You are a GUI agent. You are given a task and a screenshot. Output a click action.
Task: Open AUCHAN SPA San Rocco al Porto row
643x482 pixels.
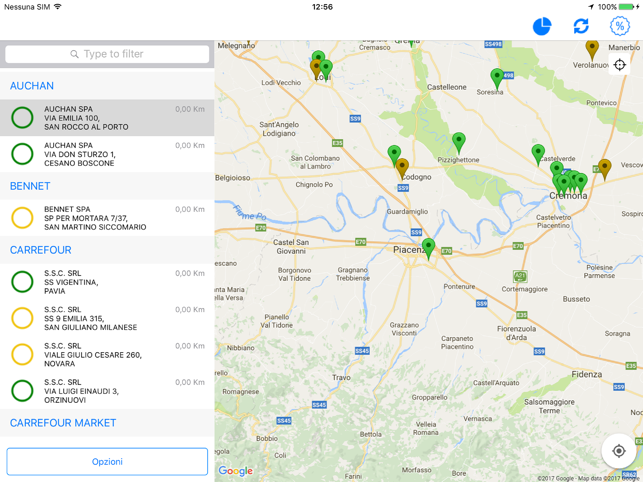point(107,118)
